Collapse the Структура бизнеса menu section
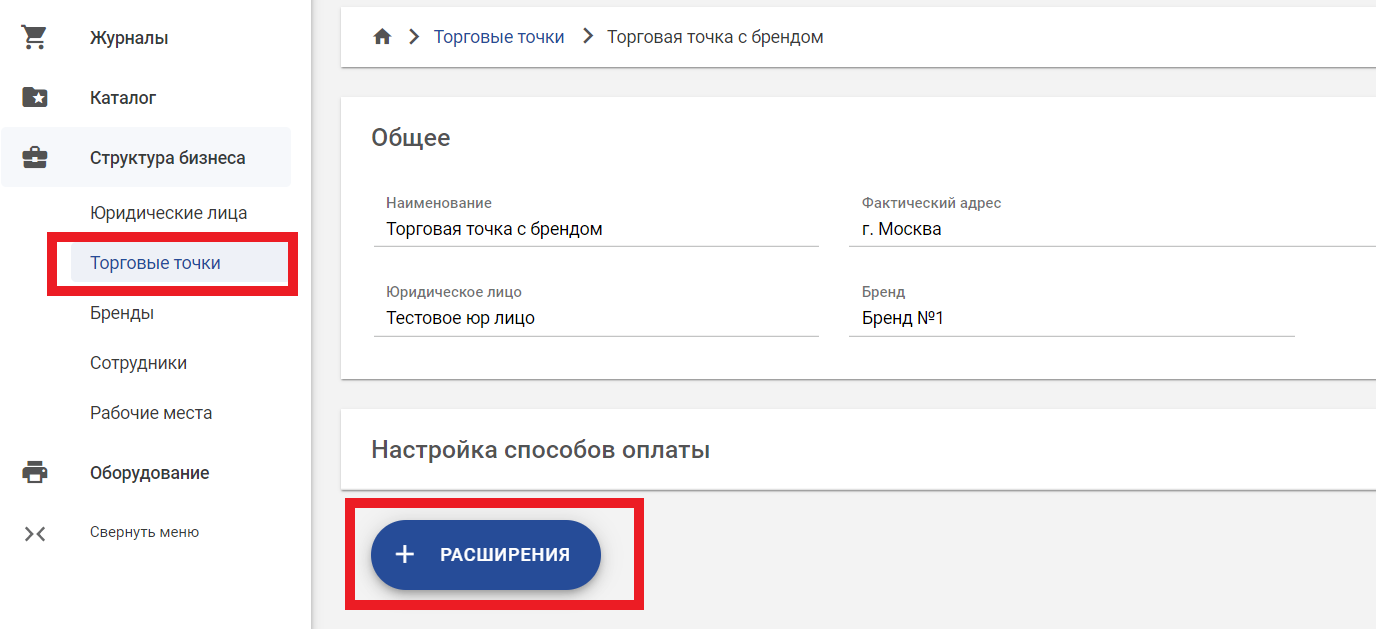The width and height of the screenshot is (1376, 629). click(x=146, y=158)
